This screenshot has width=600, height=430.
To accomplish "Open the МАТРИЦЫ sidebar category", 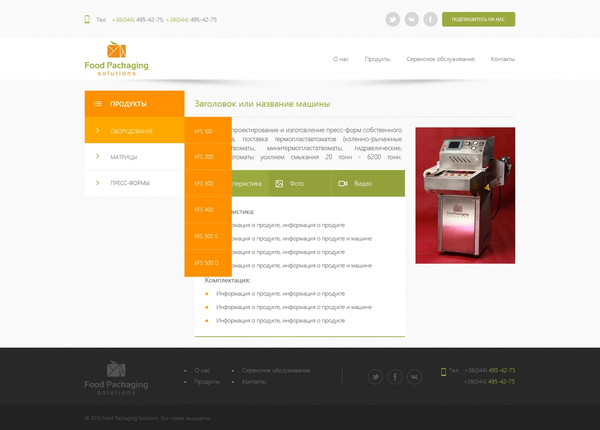I will pos(134,156).
